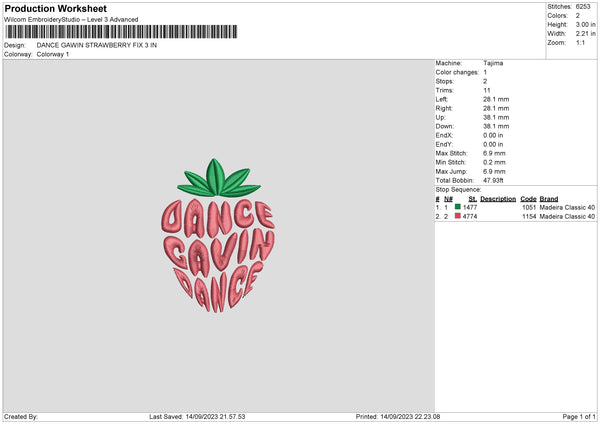Click stitch count 1477 in stop row 1
600x424 pixels.
(x=470, y=207)
